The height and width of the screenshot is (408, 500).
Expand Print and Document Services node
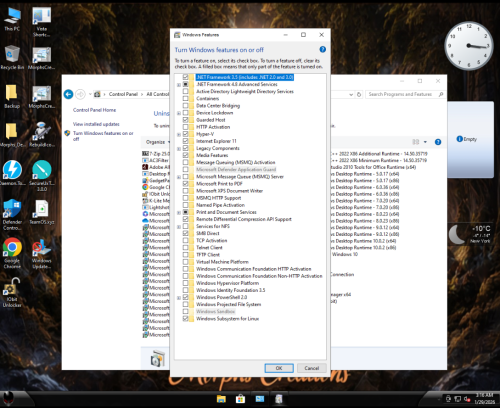point(179,212)
